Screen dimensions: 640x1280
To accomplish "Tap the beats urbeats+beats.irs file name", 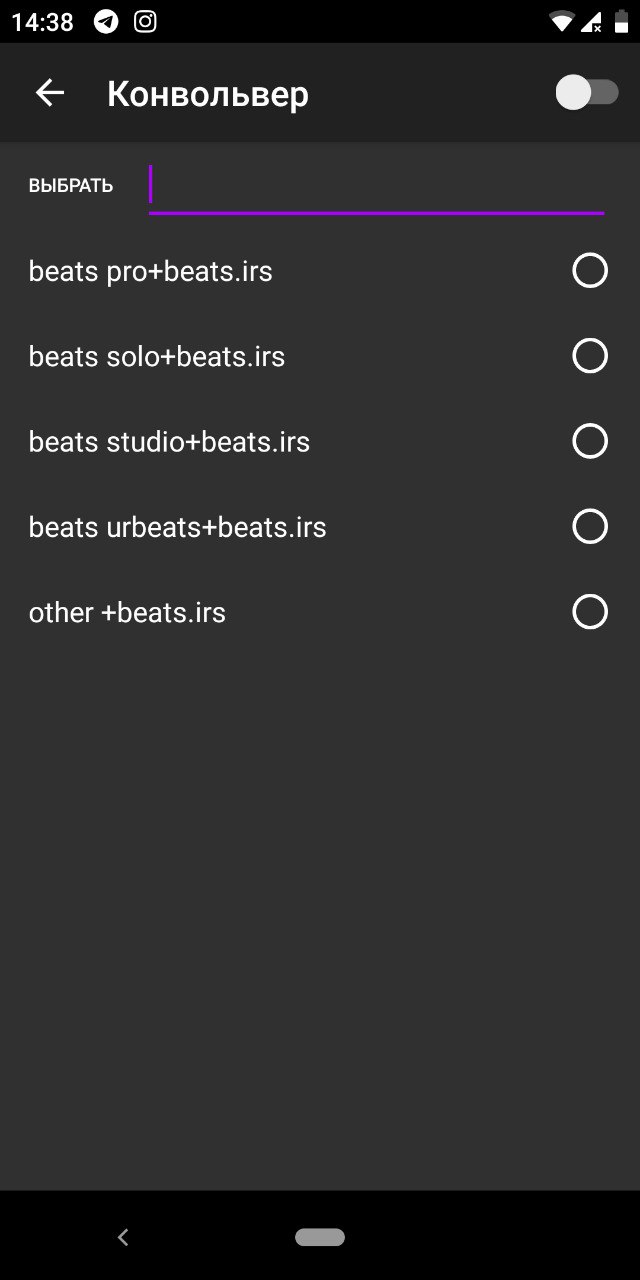I will tap(177, 527).
